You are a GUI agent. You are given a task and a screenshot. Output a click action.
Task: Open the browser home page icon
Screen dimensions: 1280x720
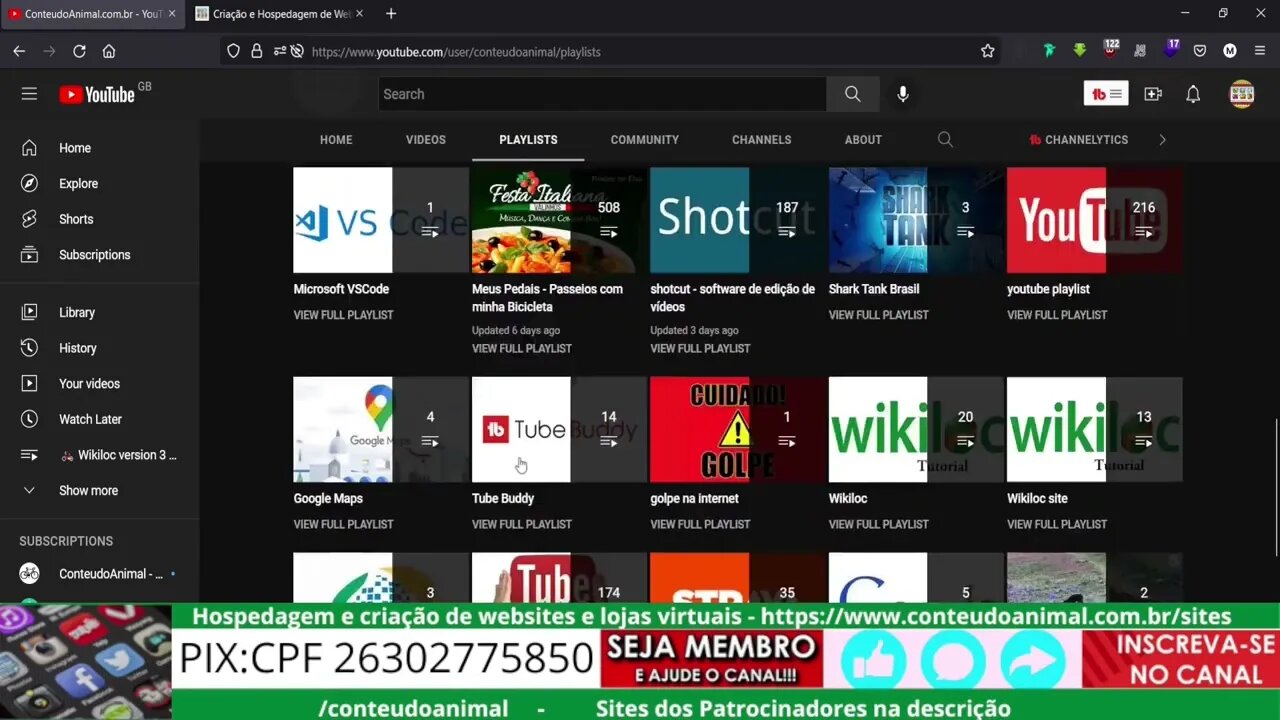(109, 51)
